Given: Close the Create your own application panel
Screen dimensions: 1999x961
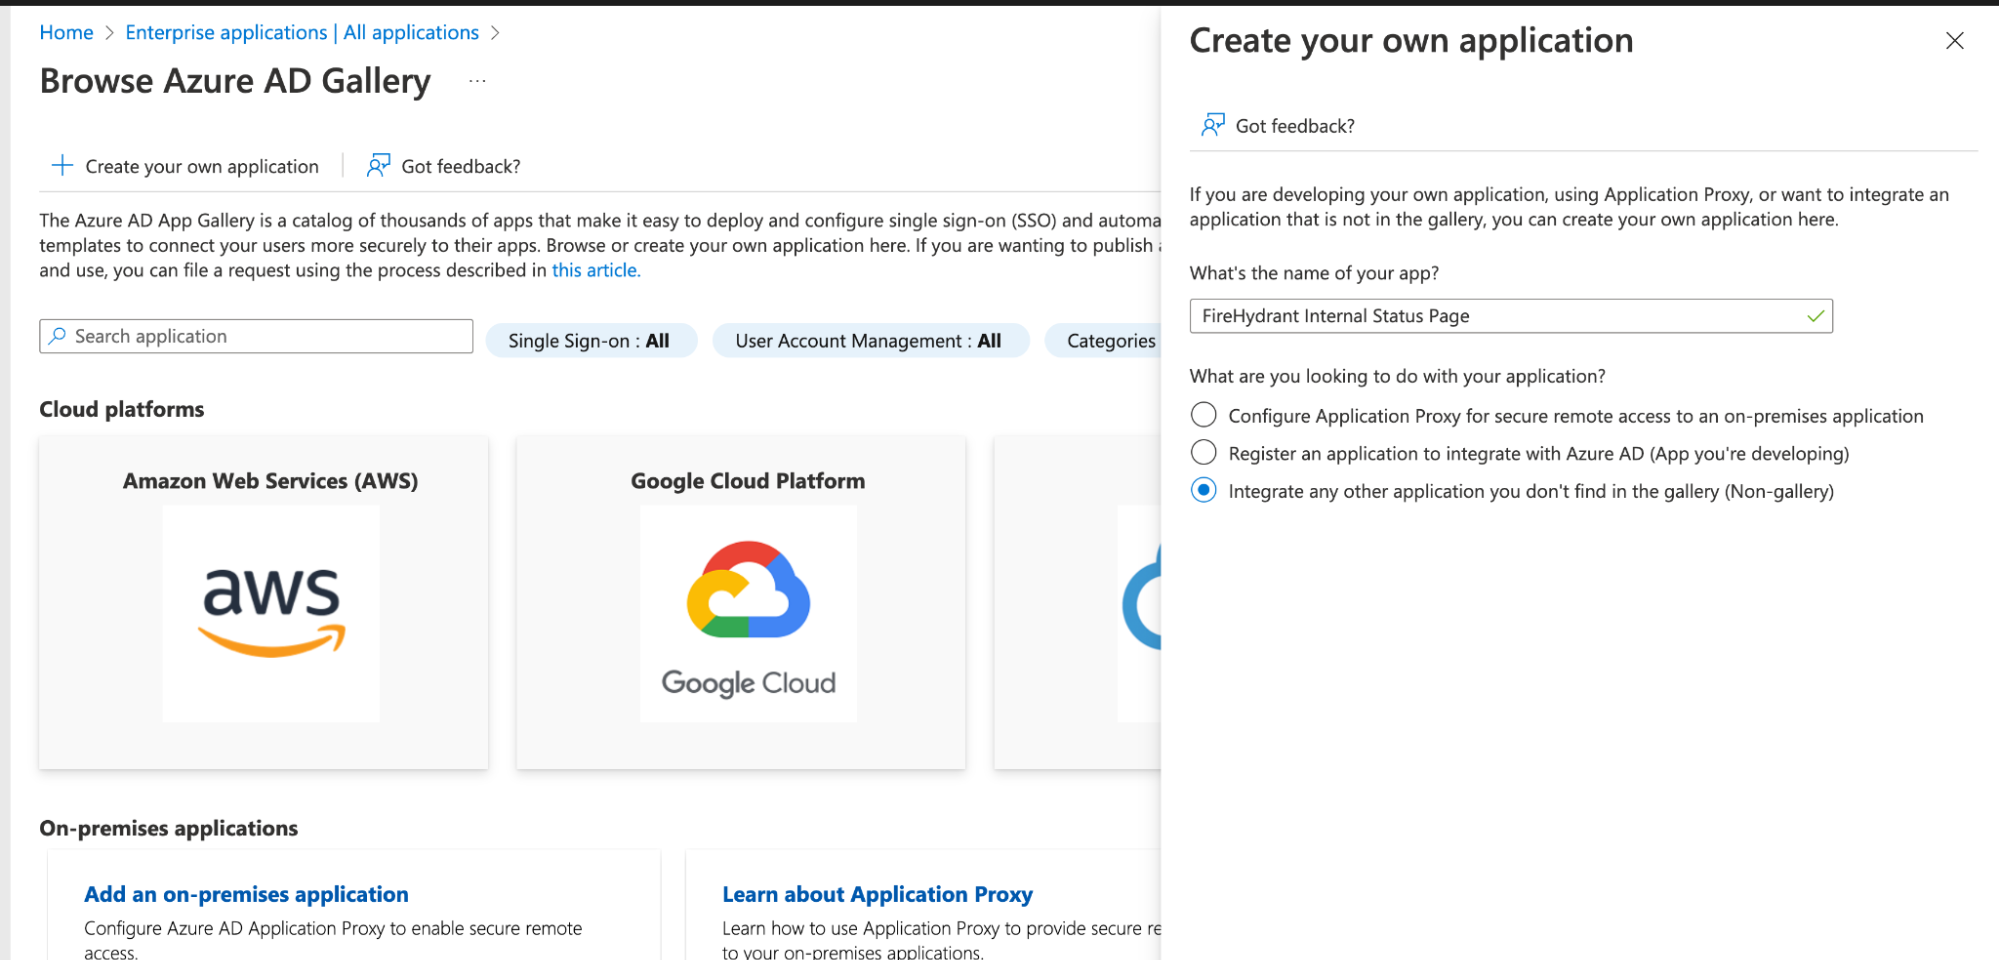Looking at the screenshot, I should [1954, 41].
